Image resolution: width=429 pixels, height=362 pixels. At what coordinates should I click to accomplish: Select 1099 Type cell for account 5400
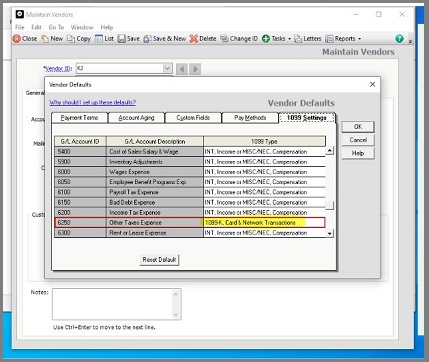click(264, 152)
